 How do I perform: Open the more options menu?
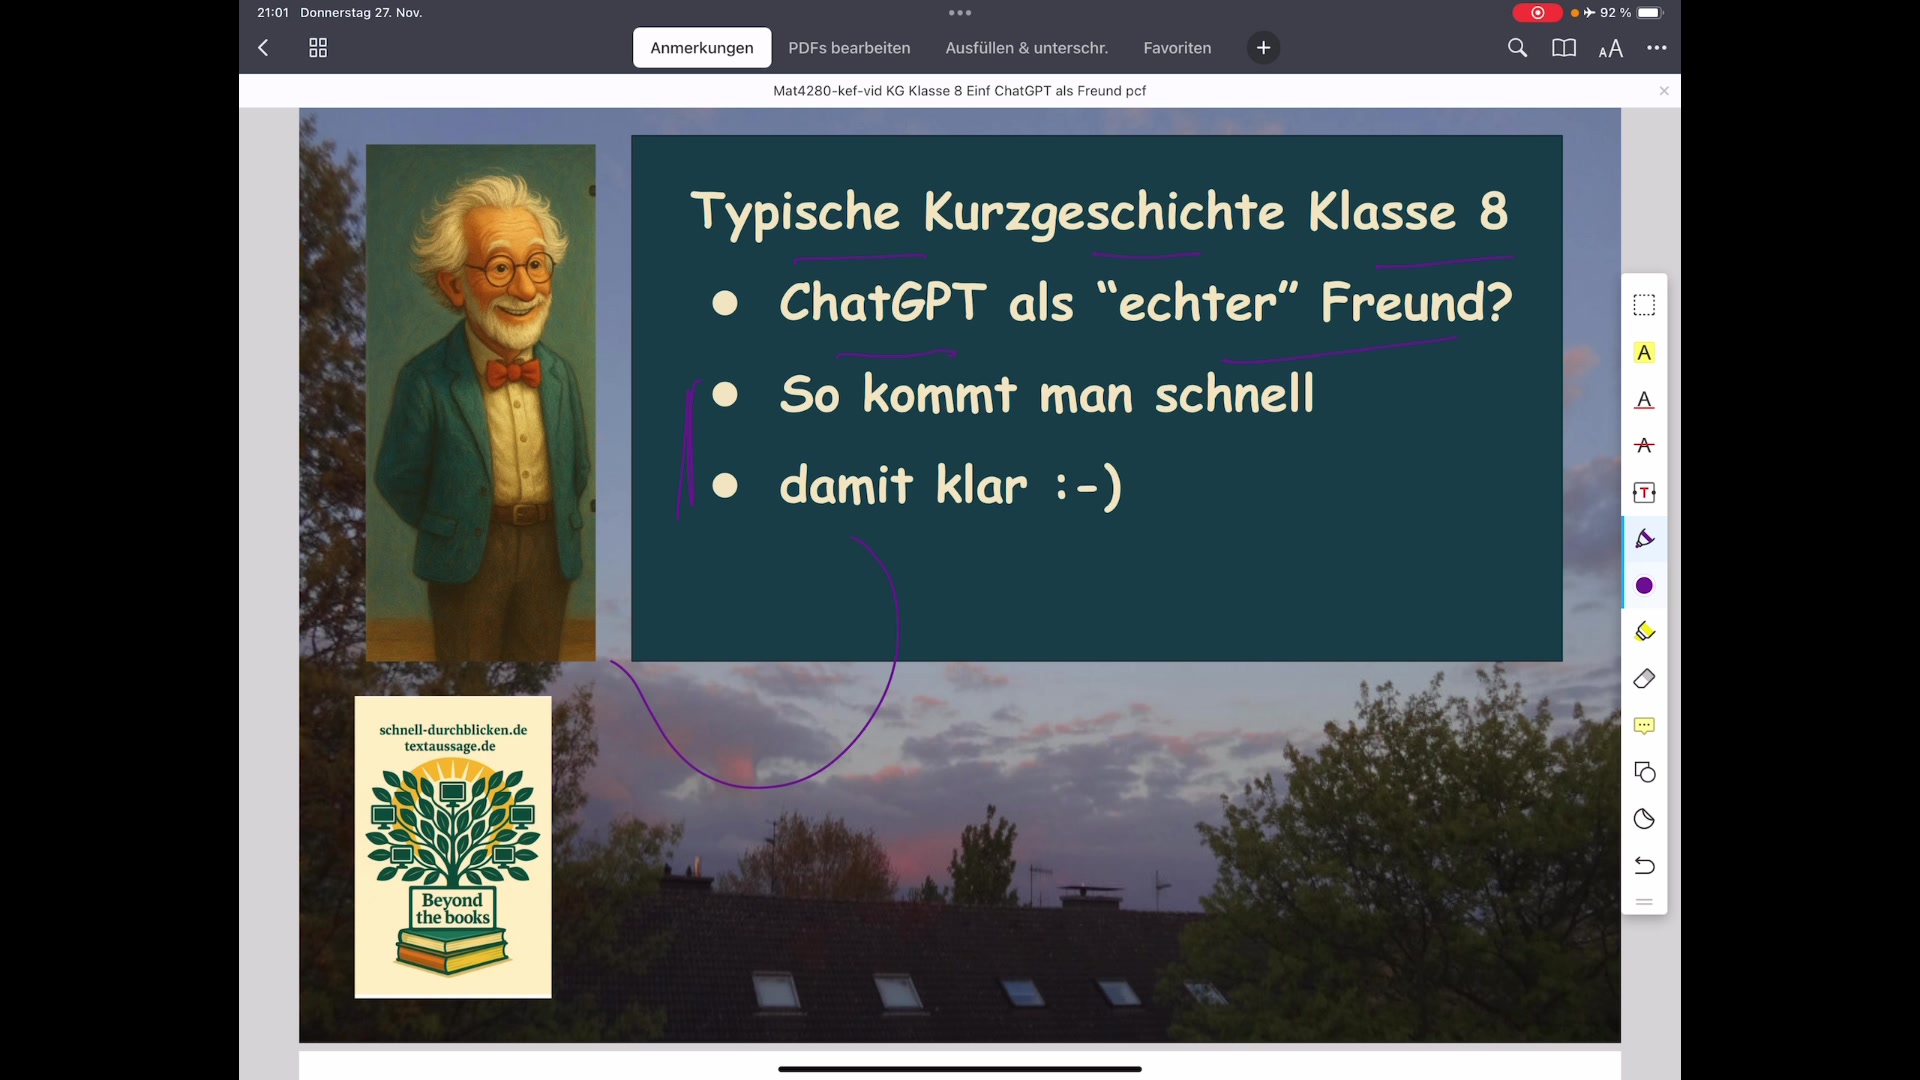[1658, 47]
